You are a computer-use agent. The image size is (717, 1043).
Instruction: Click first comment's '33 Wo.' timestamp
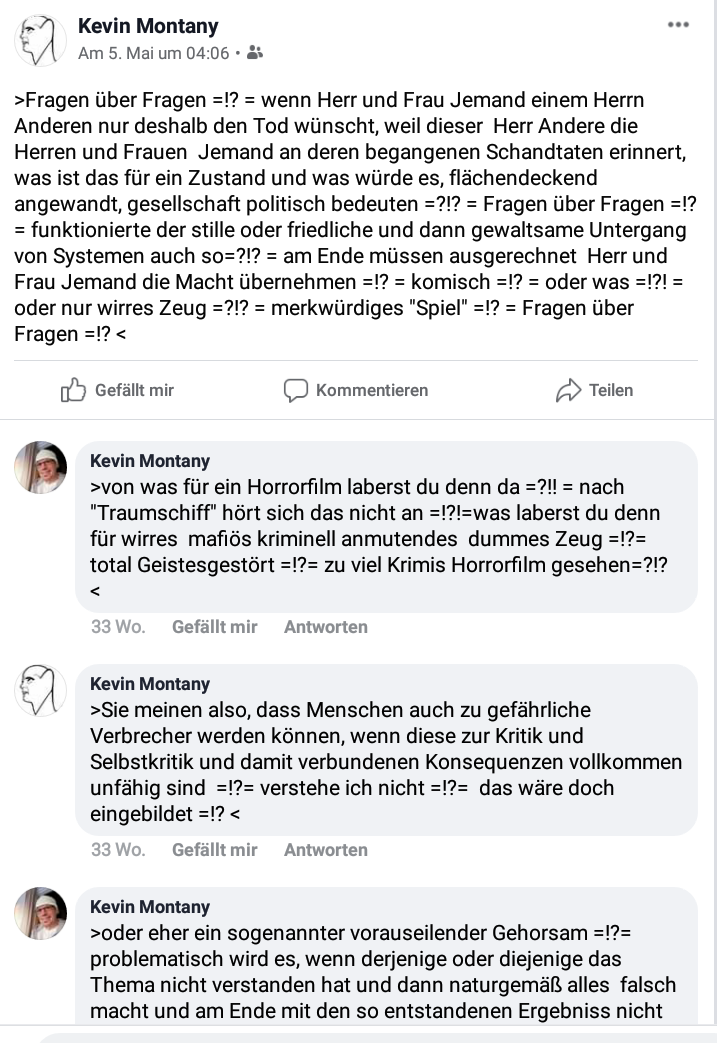click(118, 627)
